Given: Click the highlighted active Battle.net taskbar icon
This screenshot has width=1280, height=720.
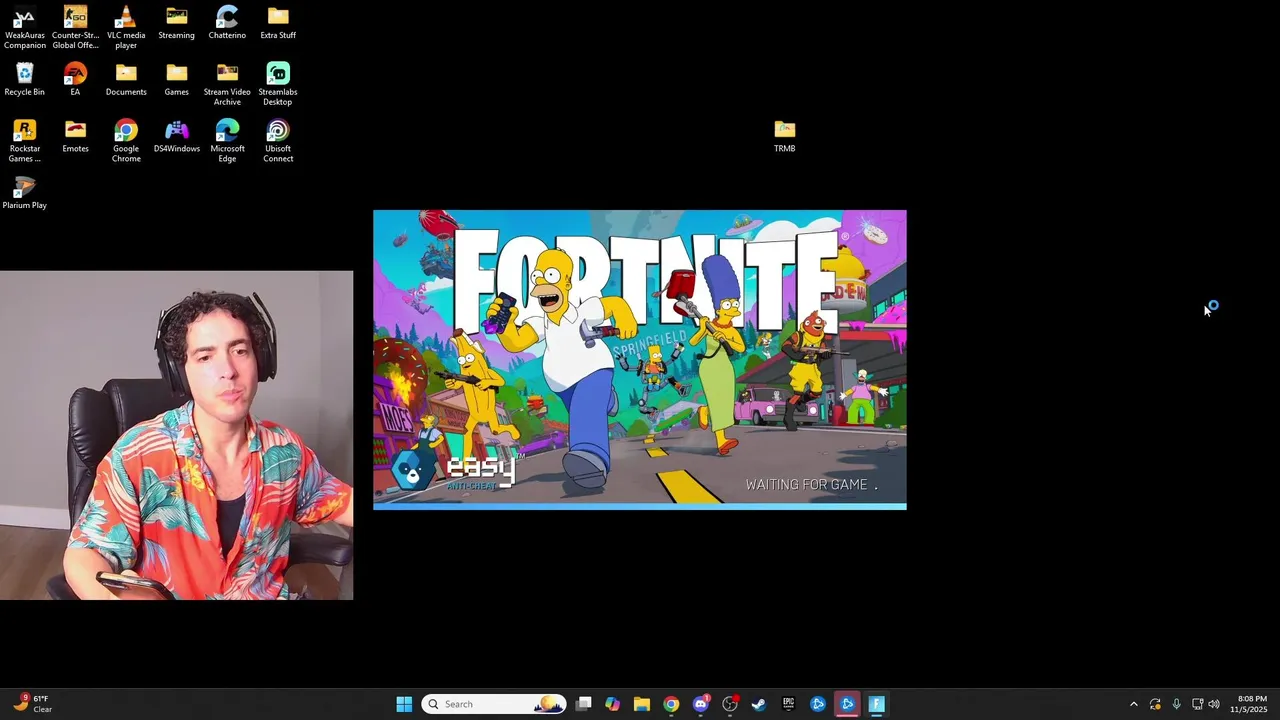Looking at the screenshot, I should point(847,704).
